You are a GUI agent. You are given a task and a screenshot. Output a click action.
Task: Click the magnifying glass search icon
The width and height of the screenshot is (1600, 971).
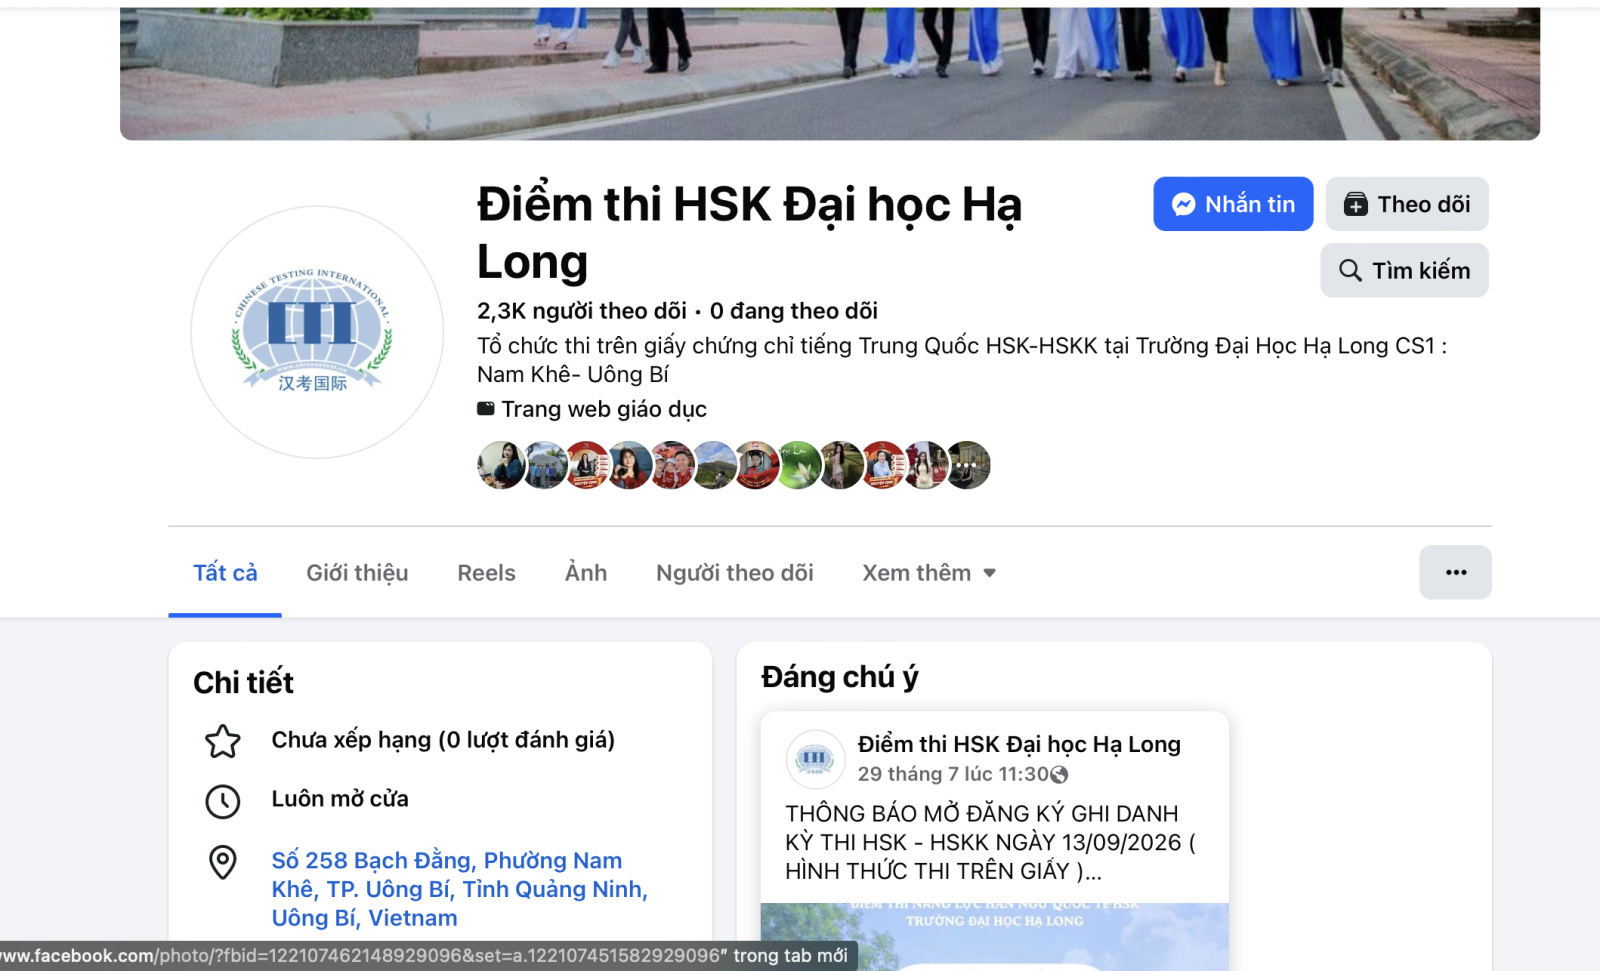1350,270
